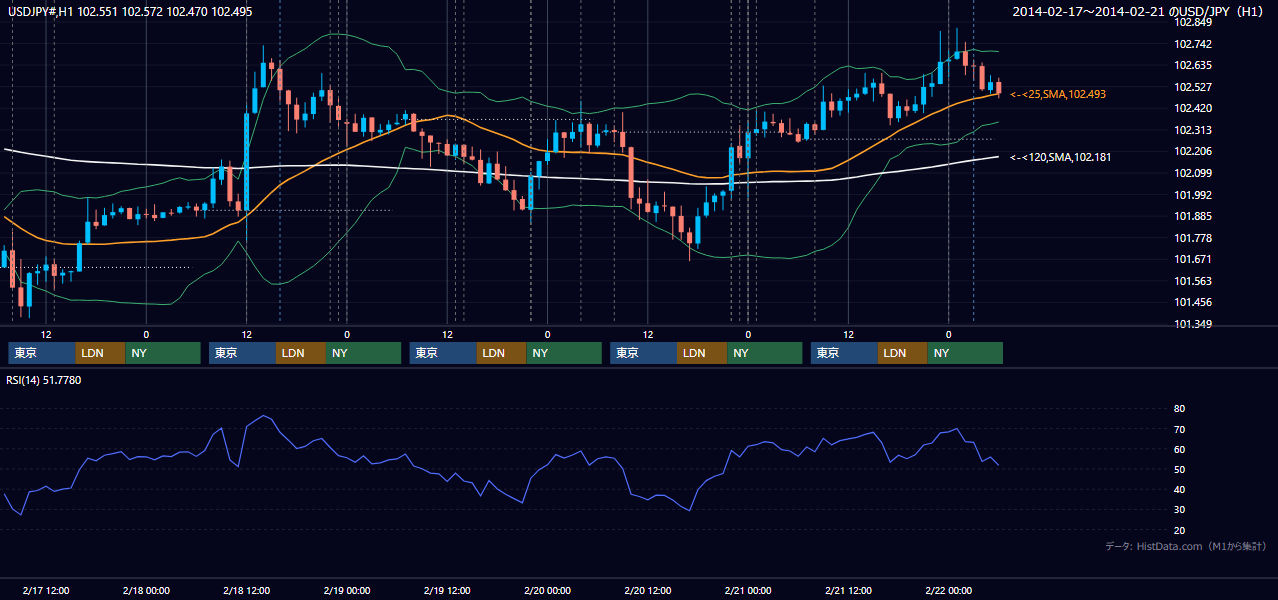This screenshot has width=1278, height=600.
Task: Click price axis value 102.206
Action: point(1193,151)
